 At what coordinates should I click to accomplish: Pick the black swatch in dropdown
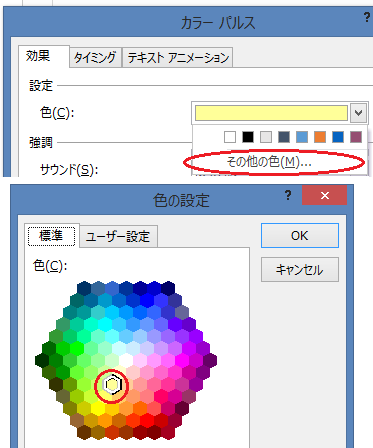248,137
